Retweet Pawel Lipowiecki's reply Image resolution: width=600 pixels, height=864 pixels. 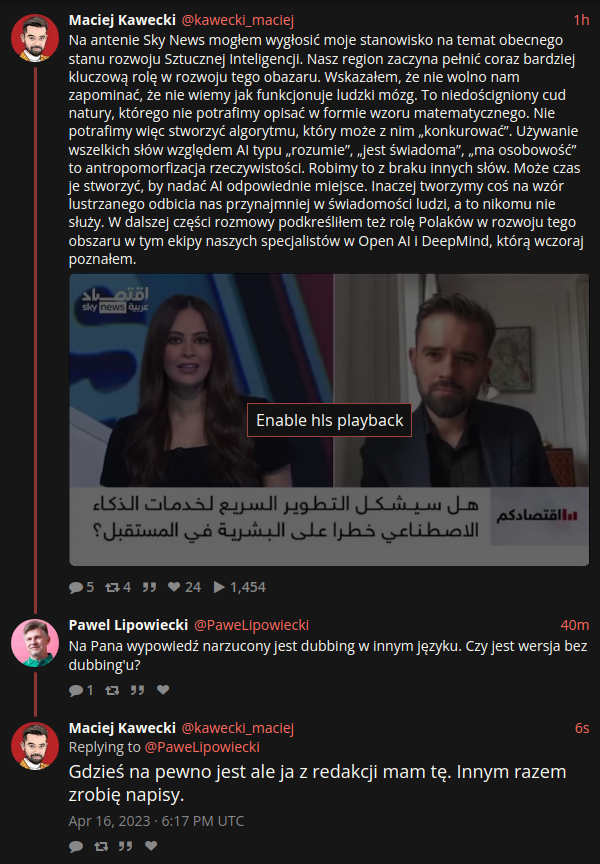[112, 690]
